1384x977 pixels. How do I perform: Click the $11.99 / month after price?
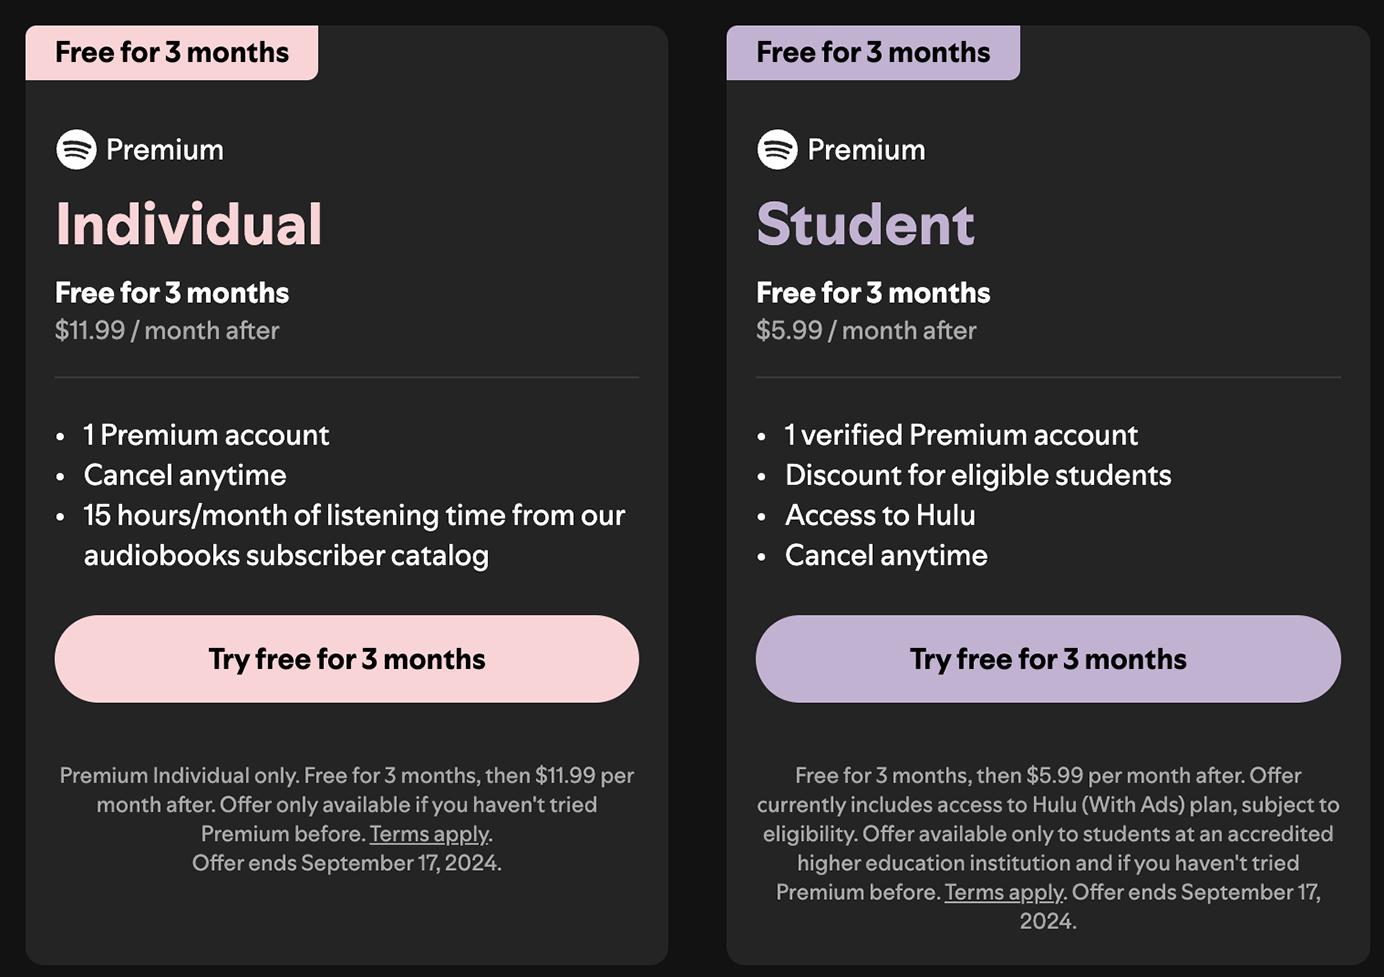pyautogui.click(x=167, y=331)
